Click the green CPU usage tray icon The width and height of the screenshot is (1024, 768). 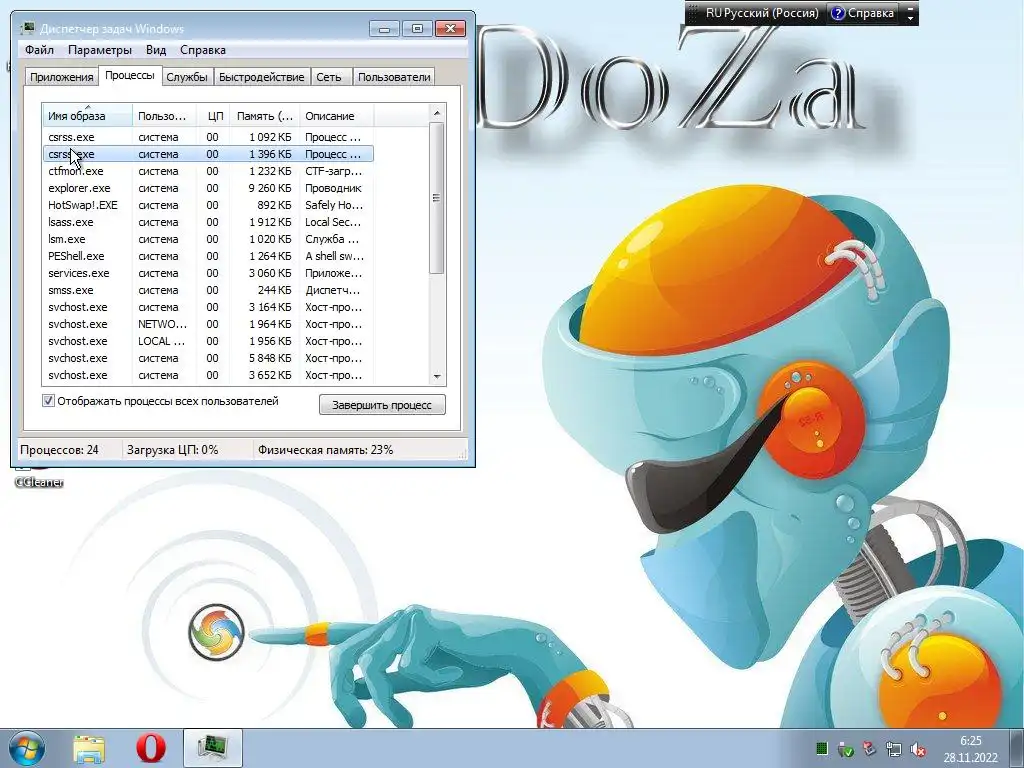point(822,749)
